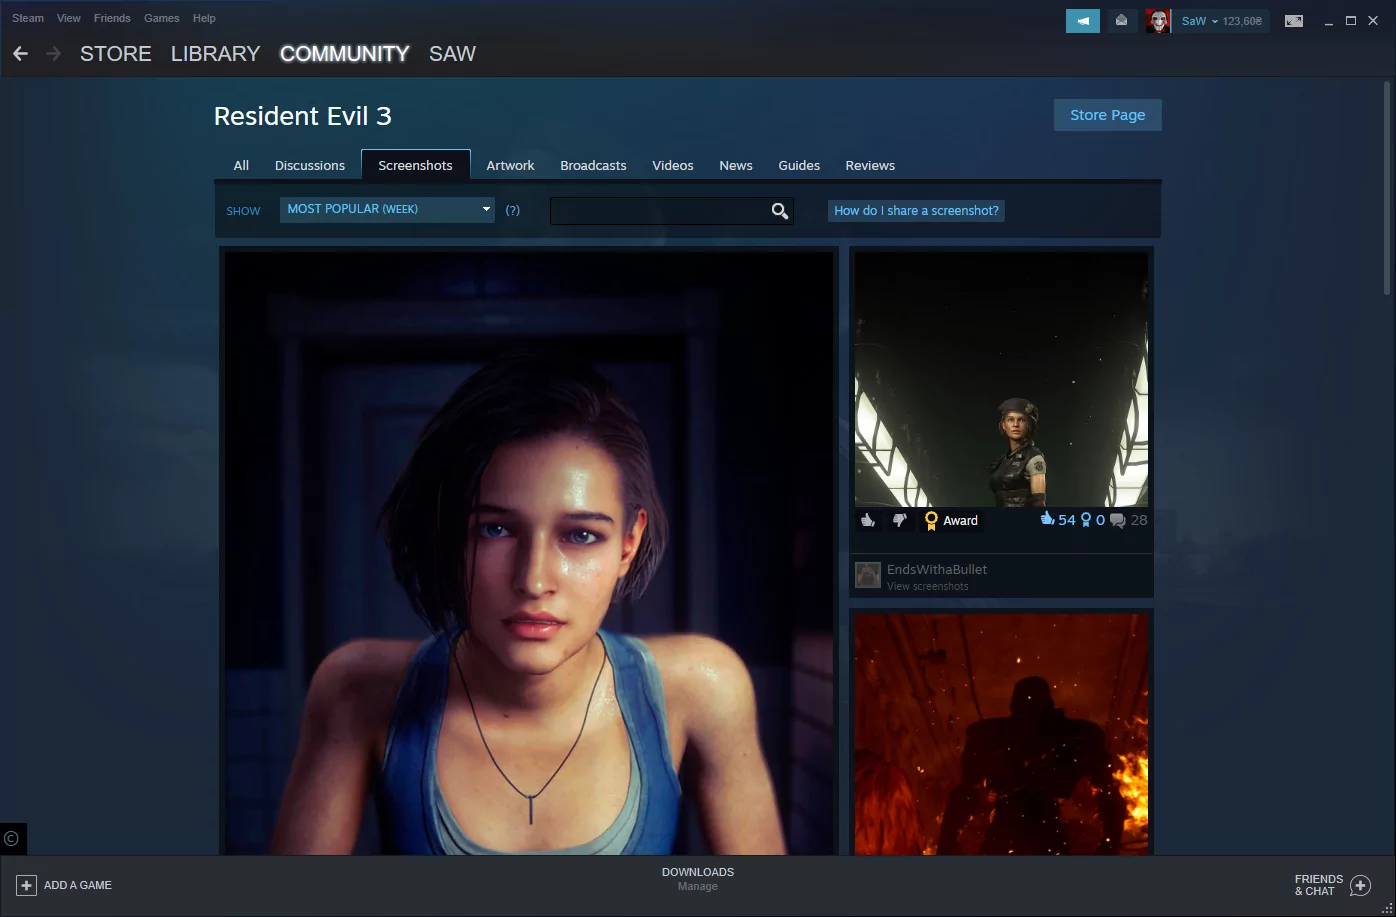Click the award ribbon count 0
Viewport: 1396px width, 917px height.
pos(1093,520)
